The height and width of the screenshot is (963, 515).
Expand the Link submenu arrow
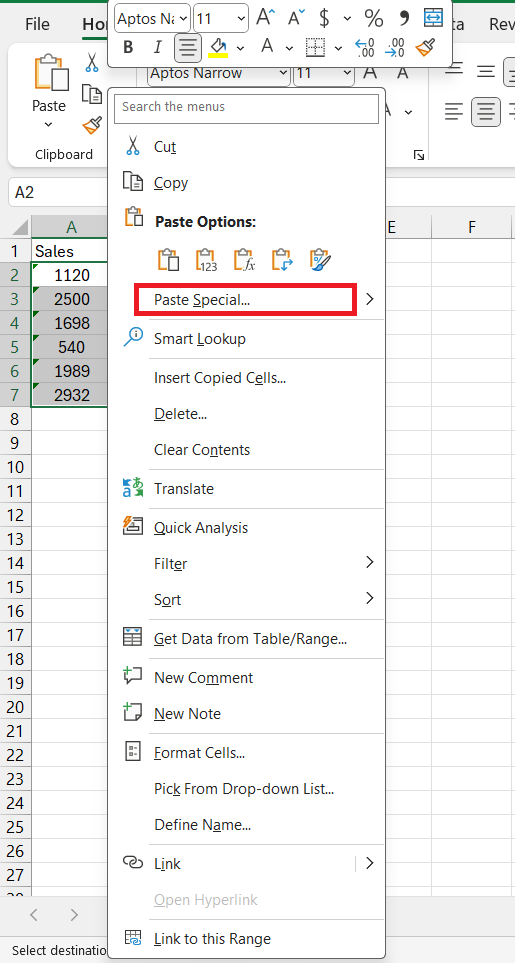[x=370, y=863]
